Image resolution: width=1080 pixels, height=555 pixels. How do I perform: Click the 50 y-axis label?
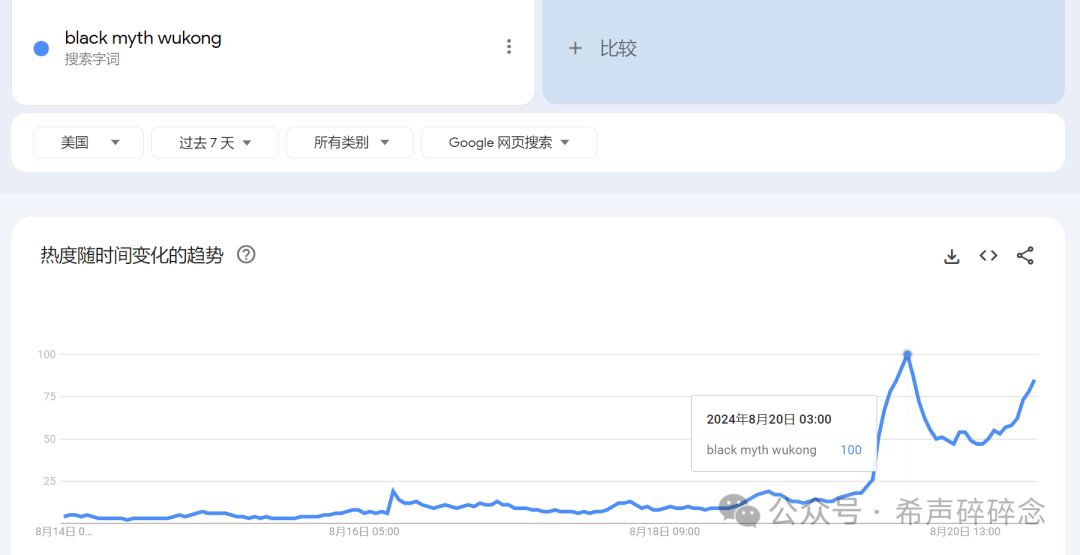(50, 439)
